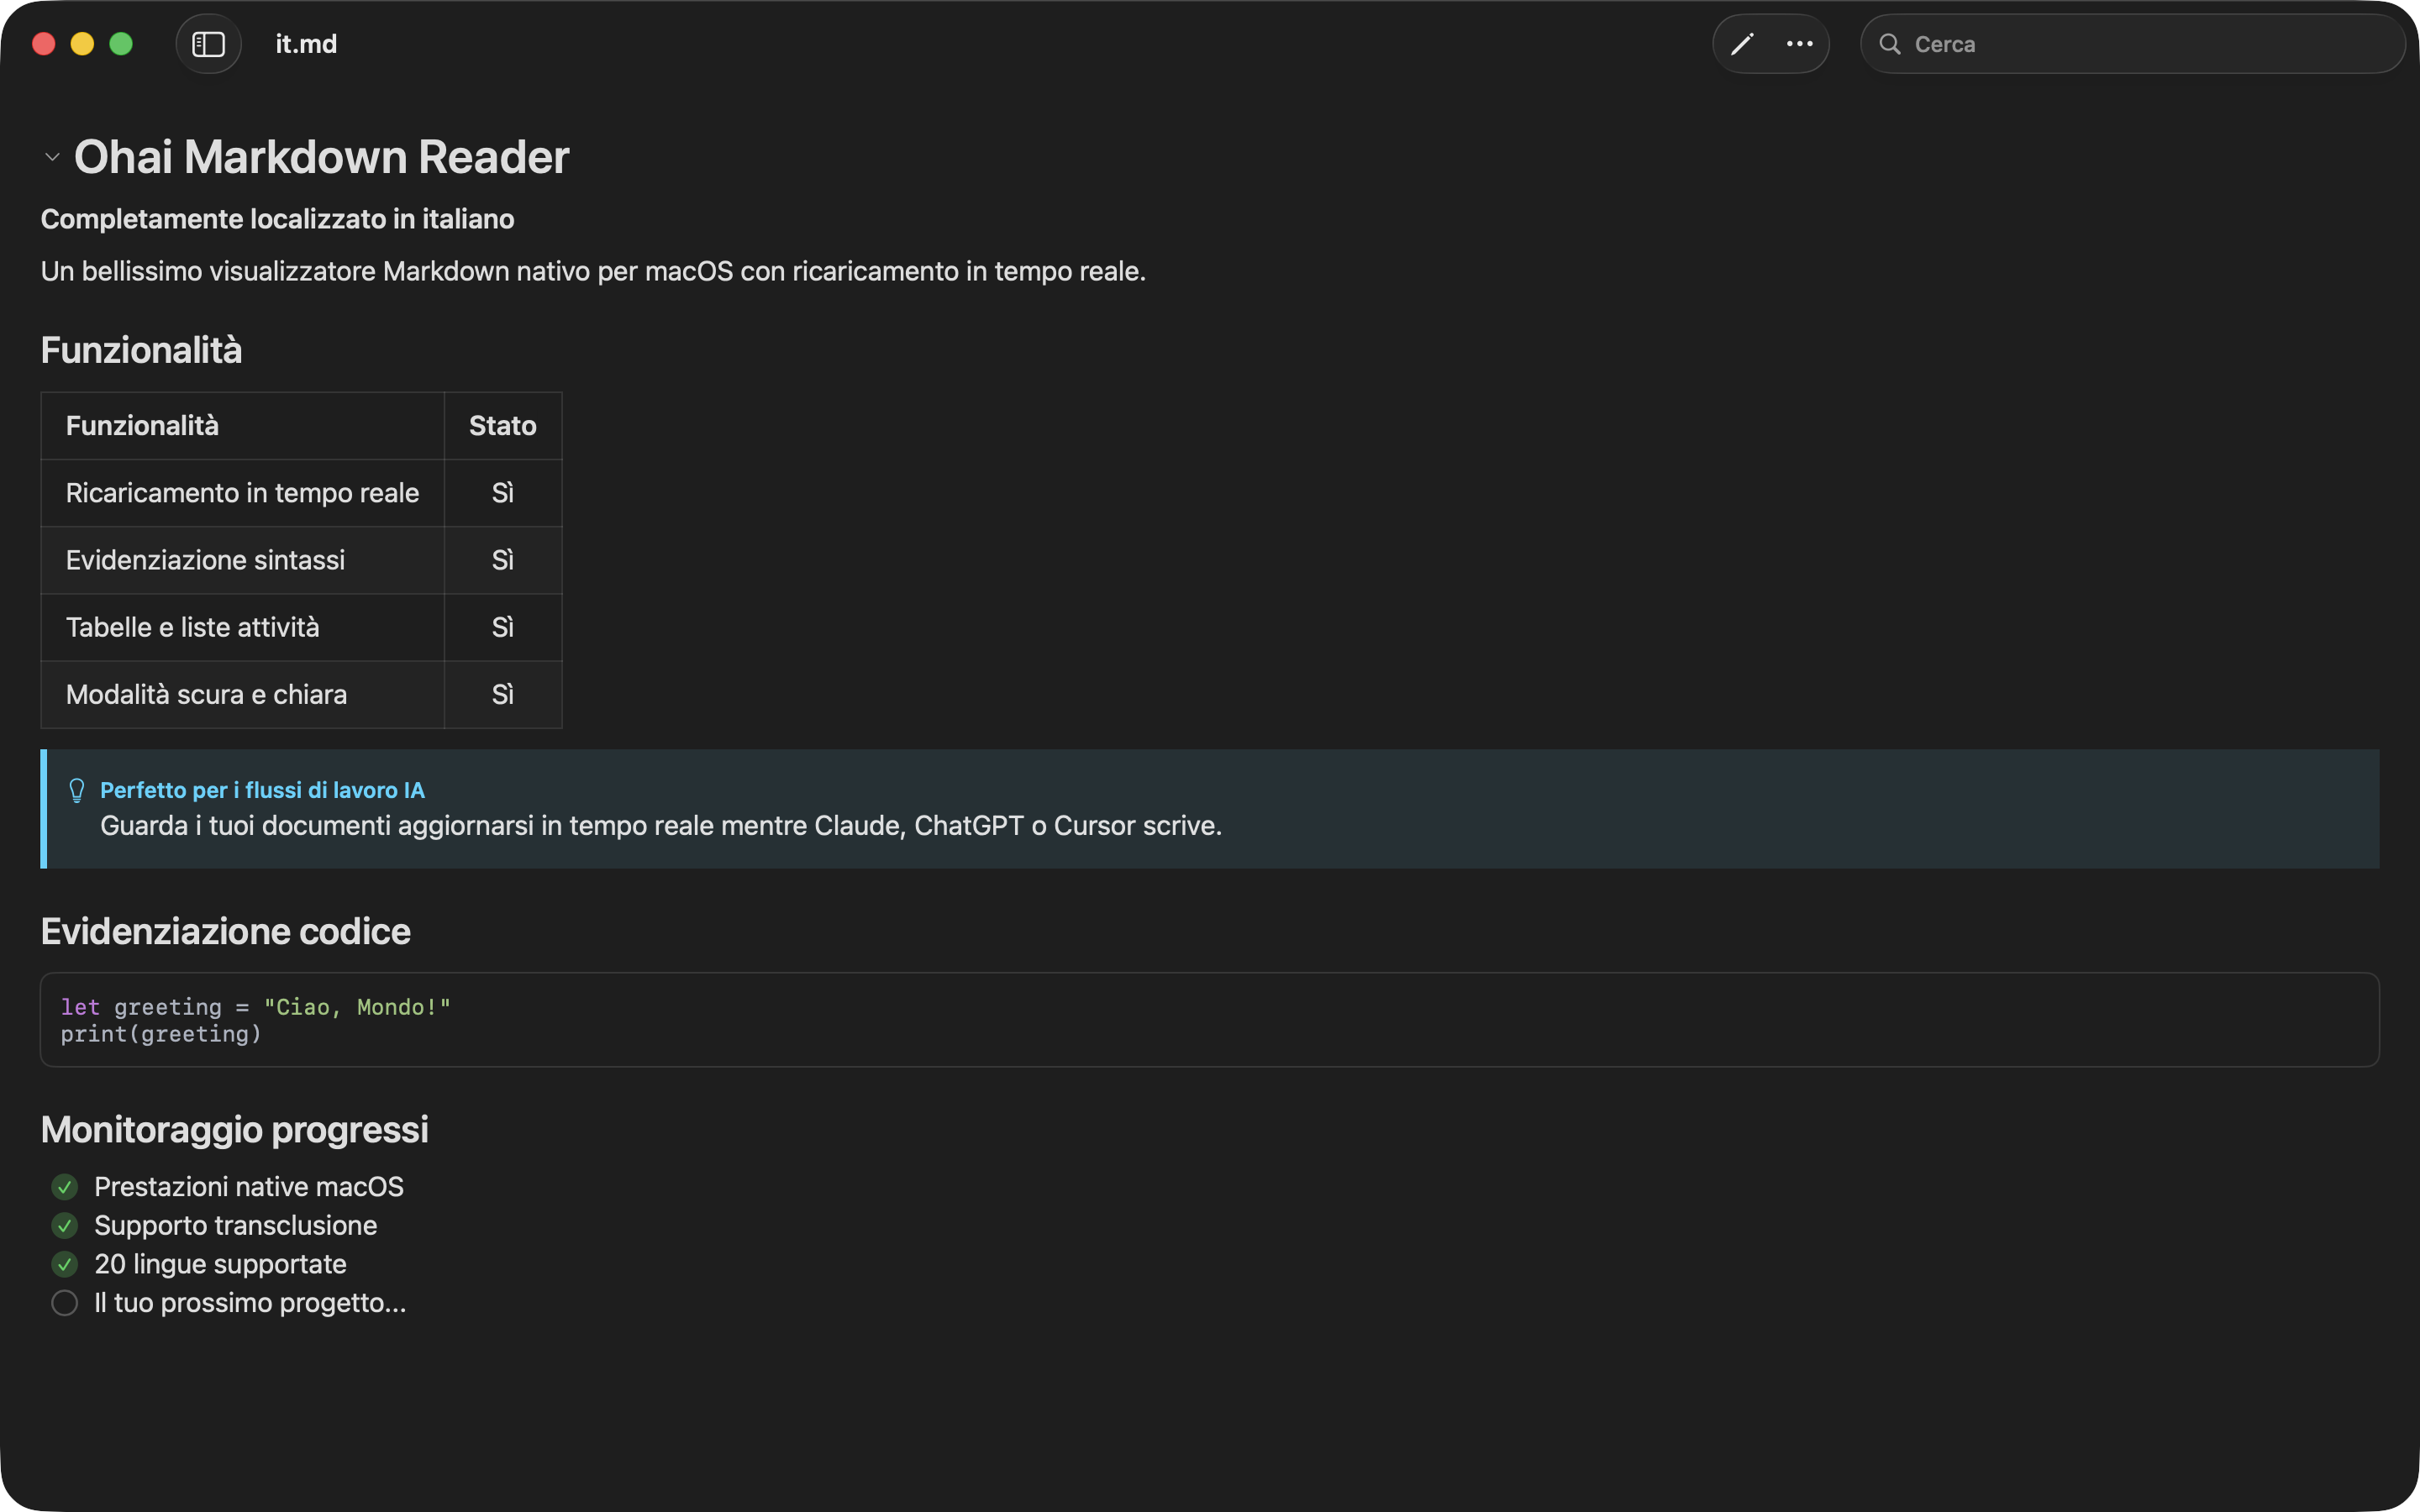Screen dimensions: 2420x1512
Task: Click the 'Stato' table column header
Action: tap(502, 426)
